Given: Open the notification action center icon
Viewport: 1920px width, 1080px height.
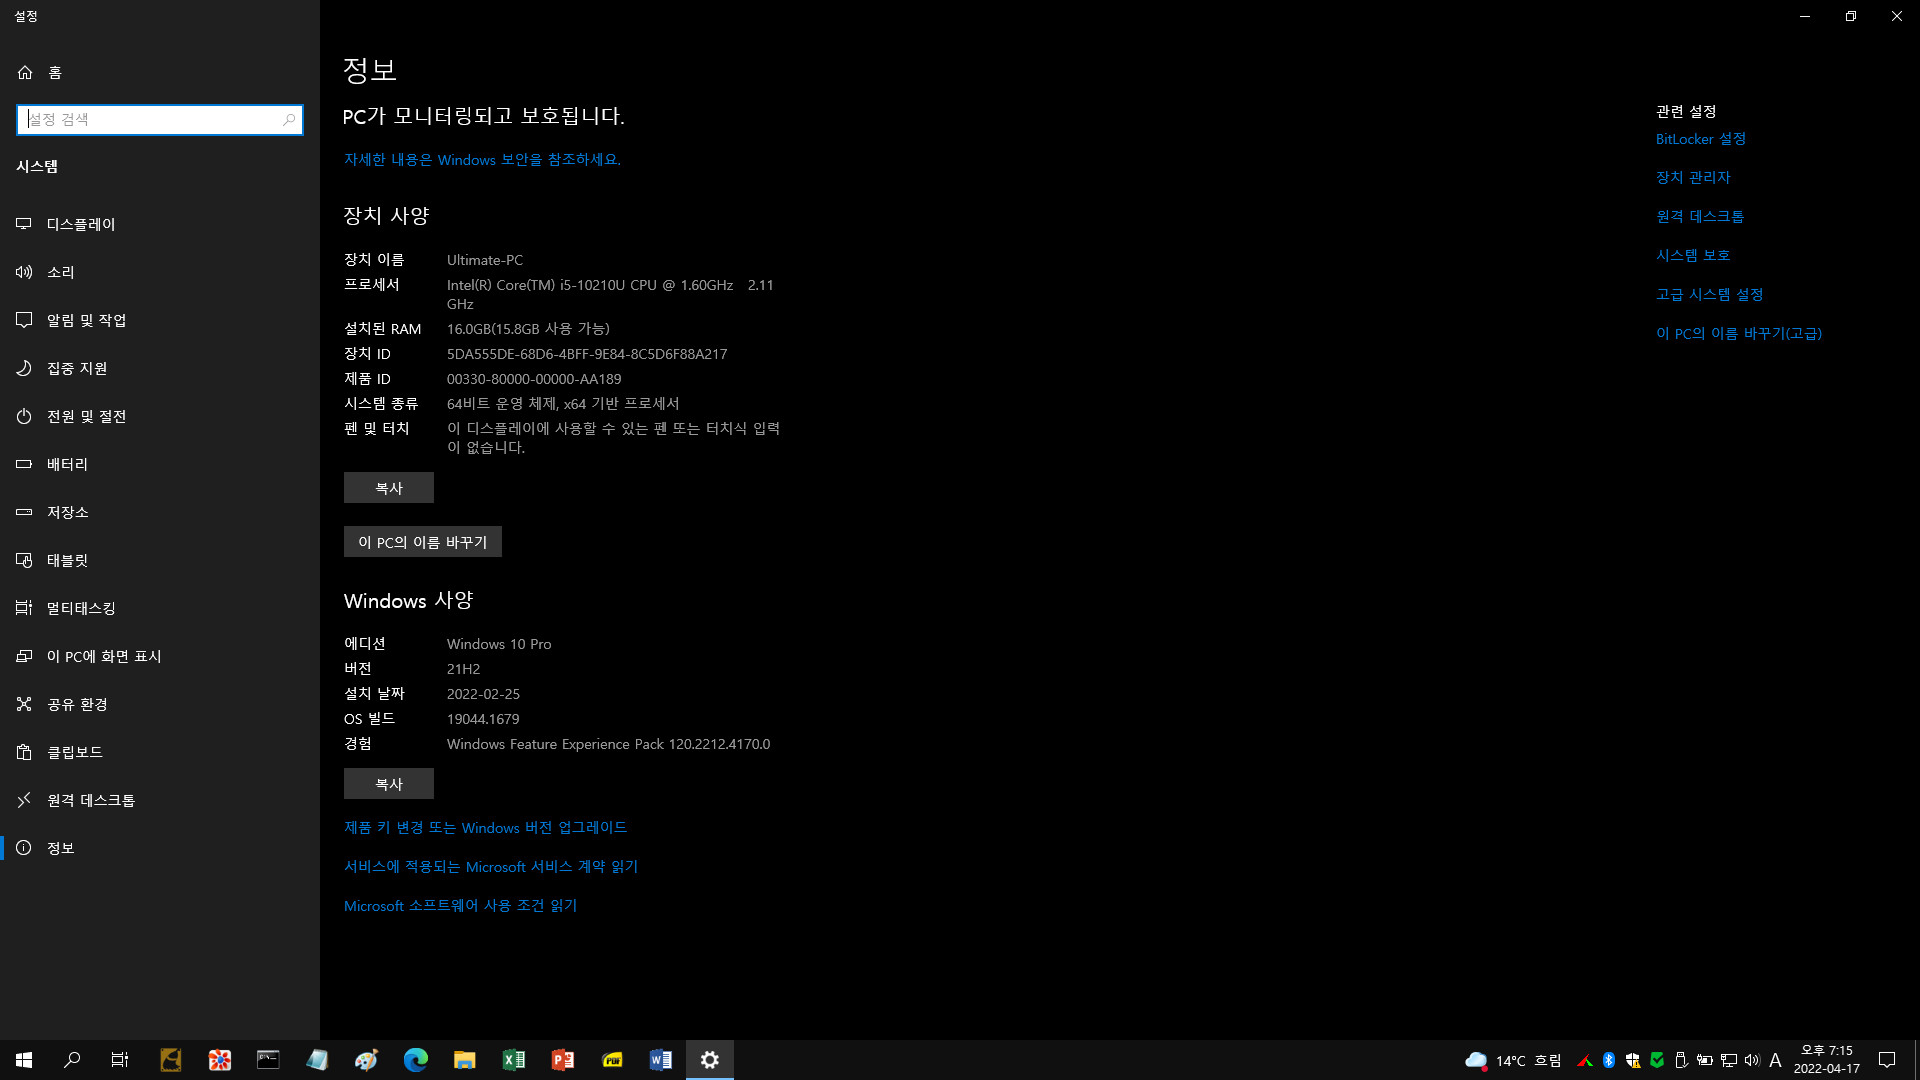Looking at the screenshot, I should [1887, 1060].
